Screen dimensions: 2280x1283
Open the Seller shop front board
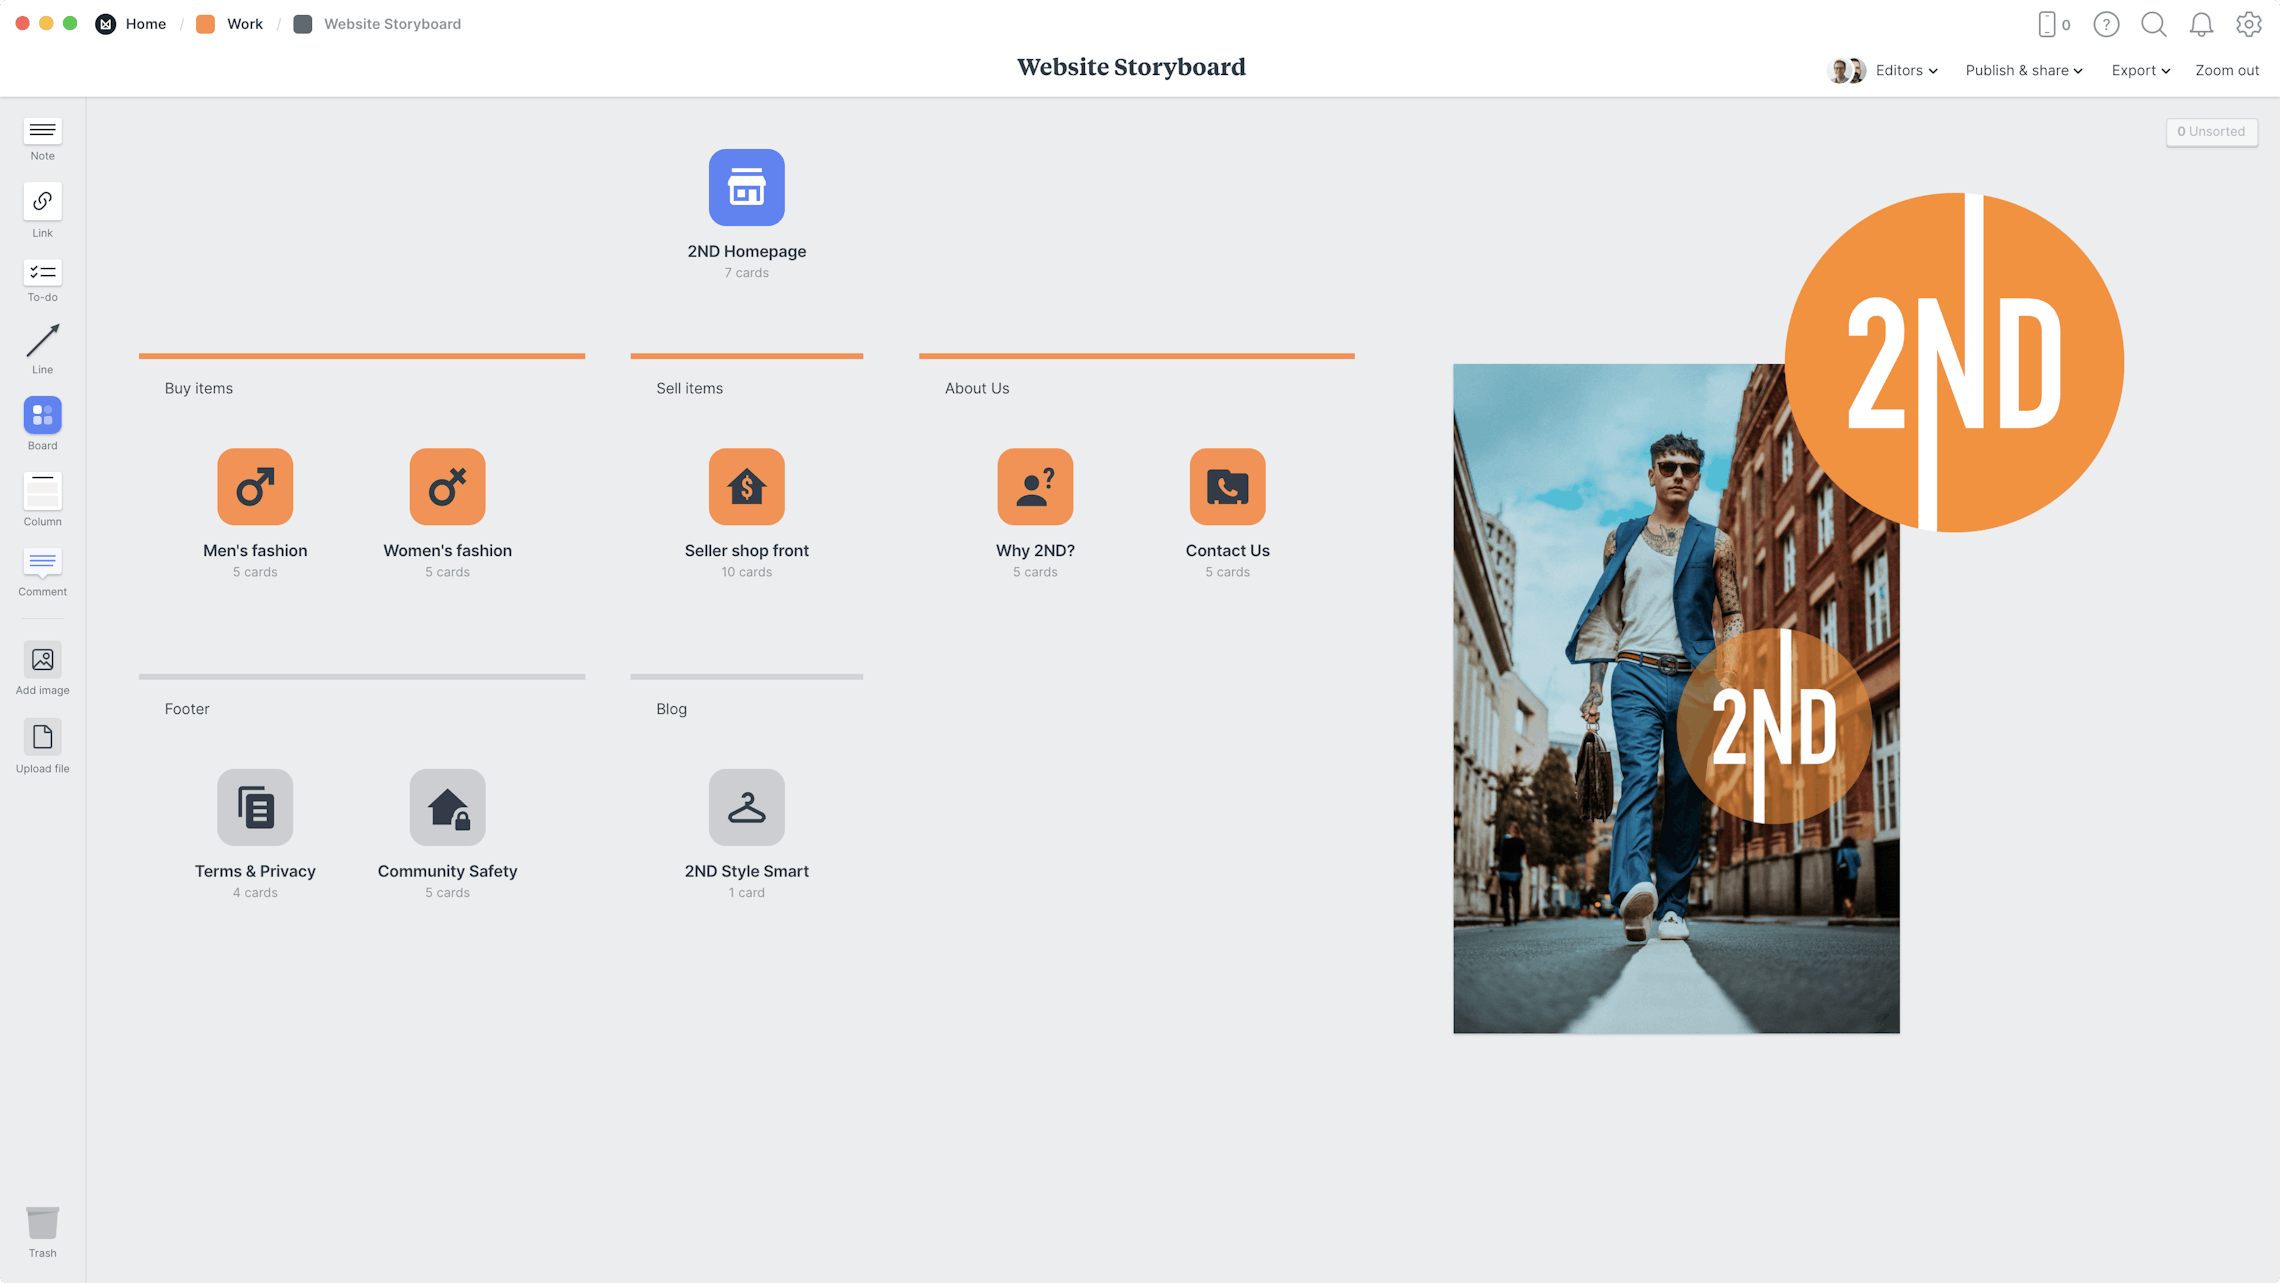746,487
